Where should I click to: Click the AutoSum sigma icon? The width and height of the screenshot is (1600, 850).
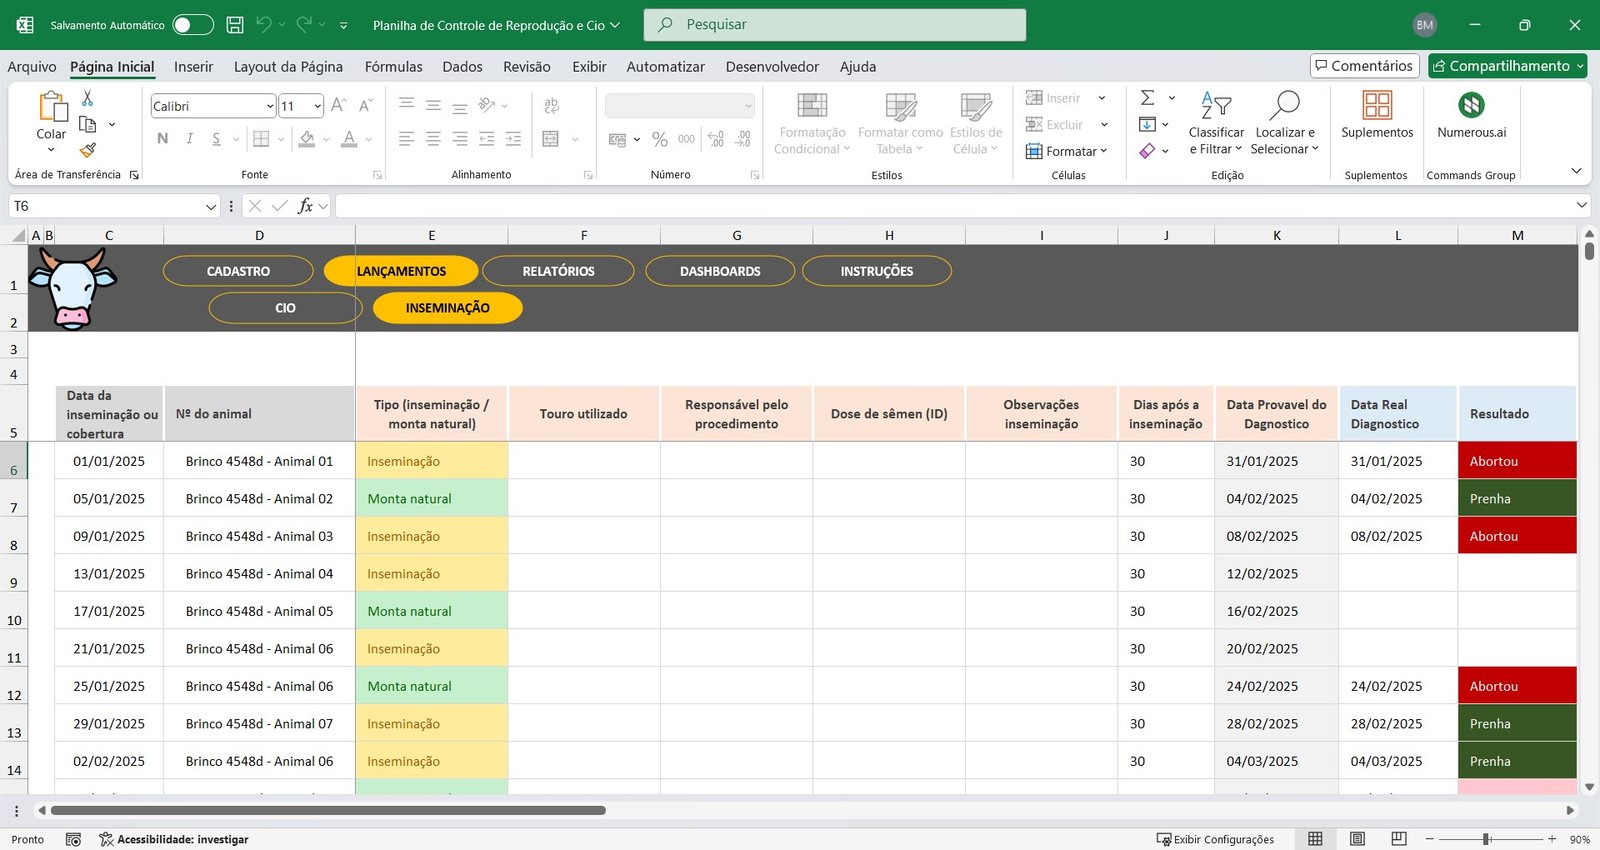[1148, 98]
